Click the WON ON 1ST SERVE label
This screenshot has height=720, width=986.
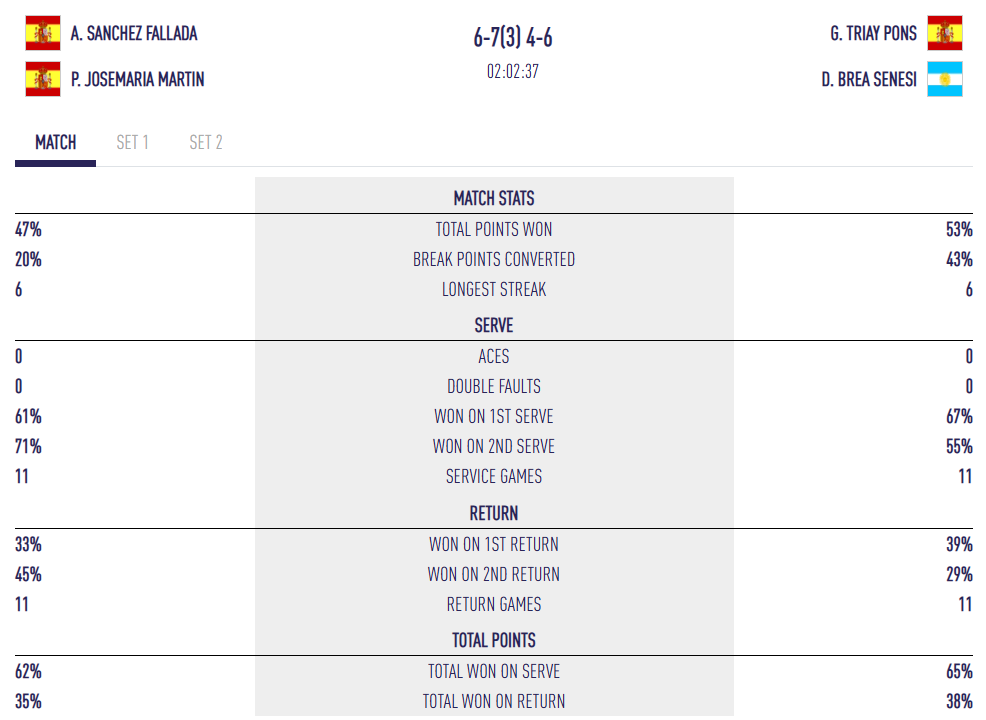coord(494,416)
